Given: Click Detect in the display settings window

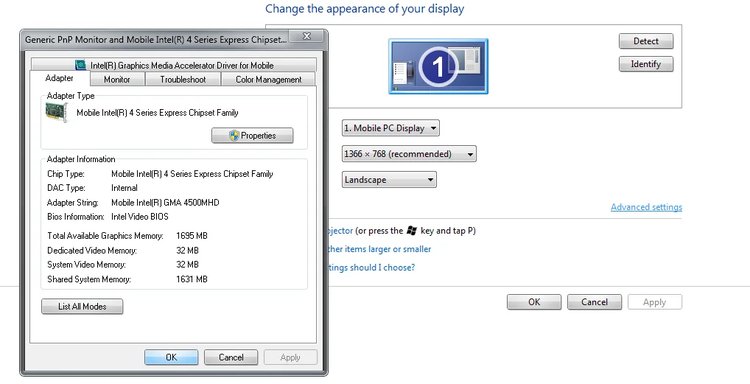Looking at the screenshot, I should [x=646, y=41].
